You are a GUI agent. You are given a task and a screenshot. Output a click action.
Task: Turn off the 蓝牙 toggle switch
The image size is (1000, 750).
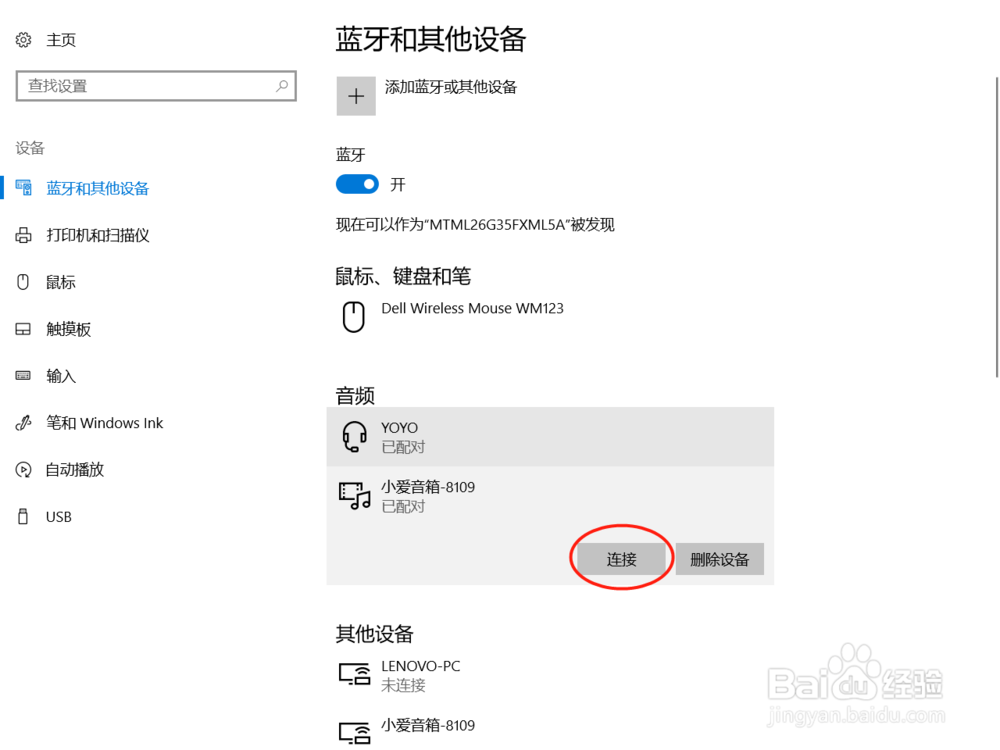tap(357, 184)
